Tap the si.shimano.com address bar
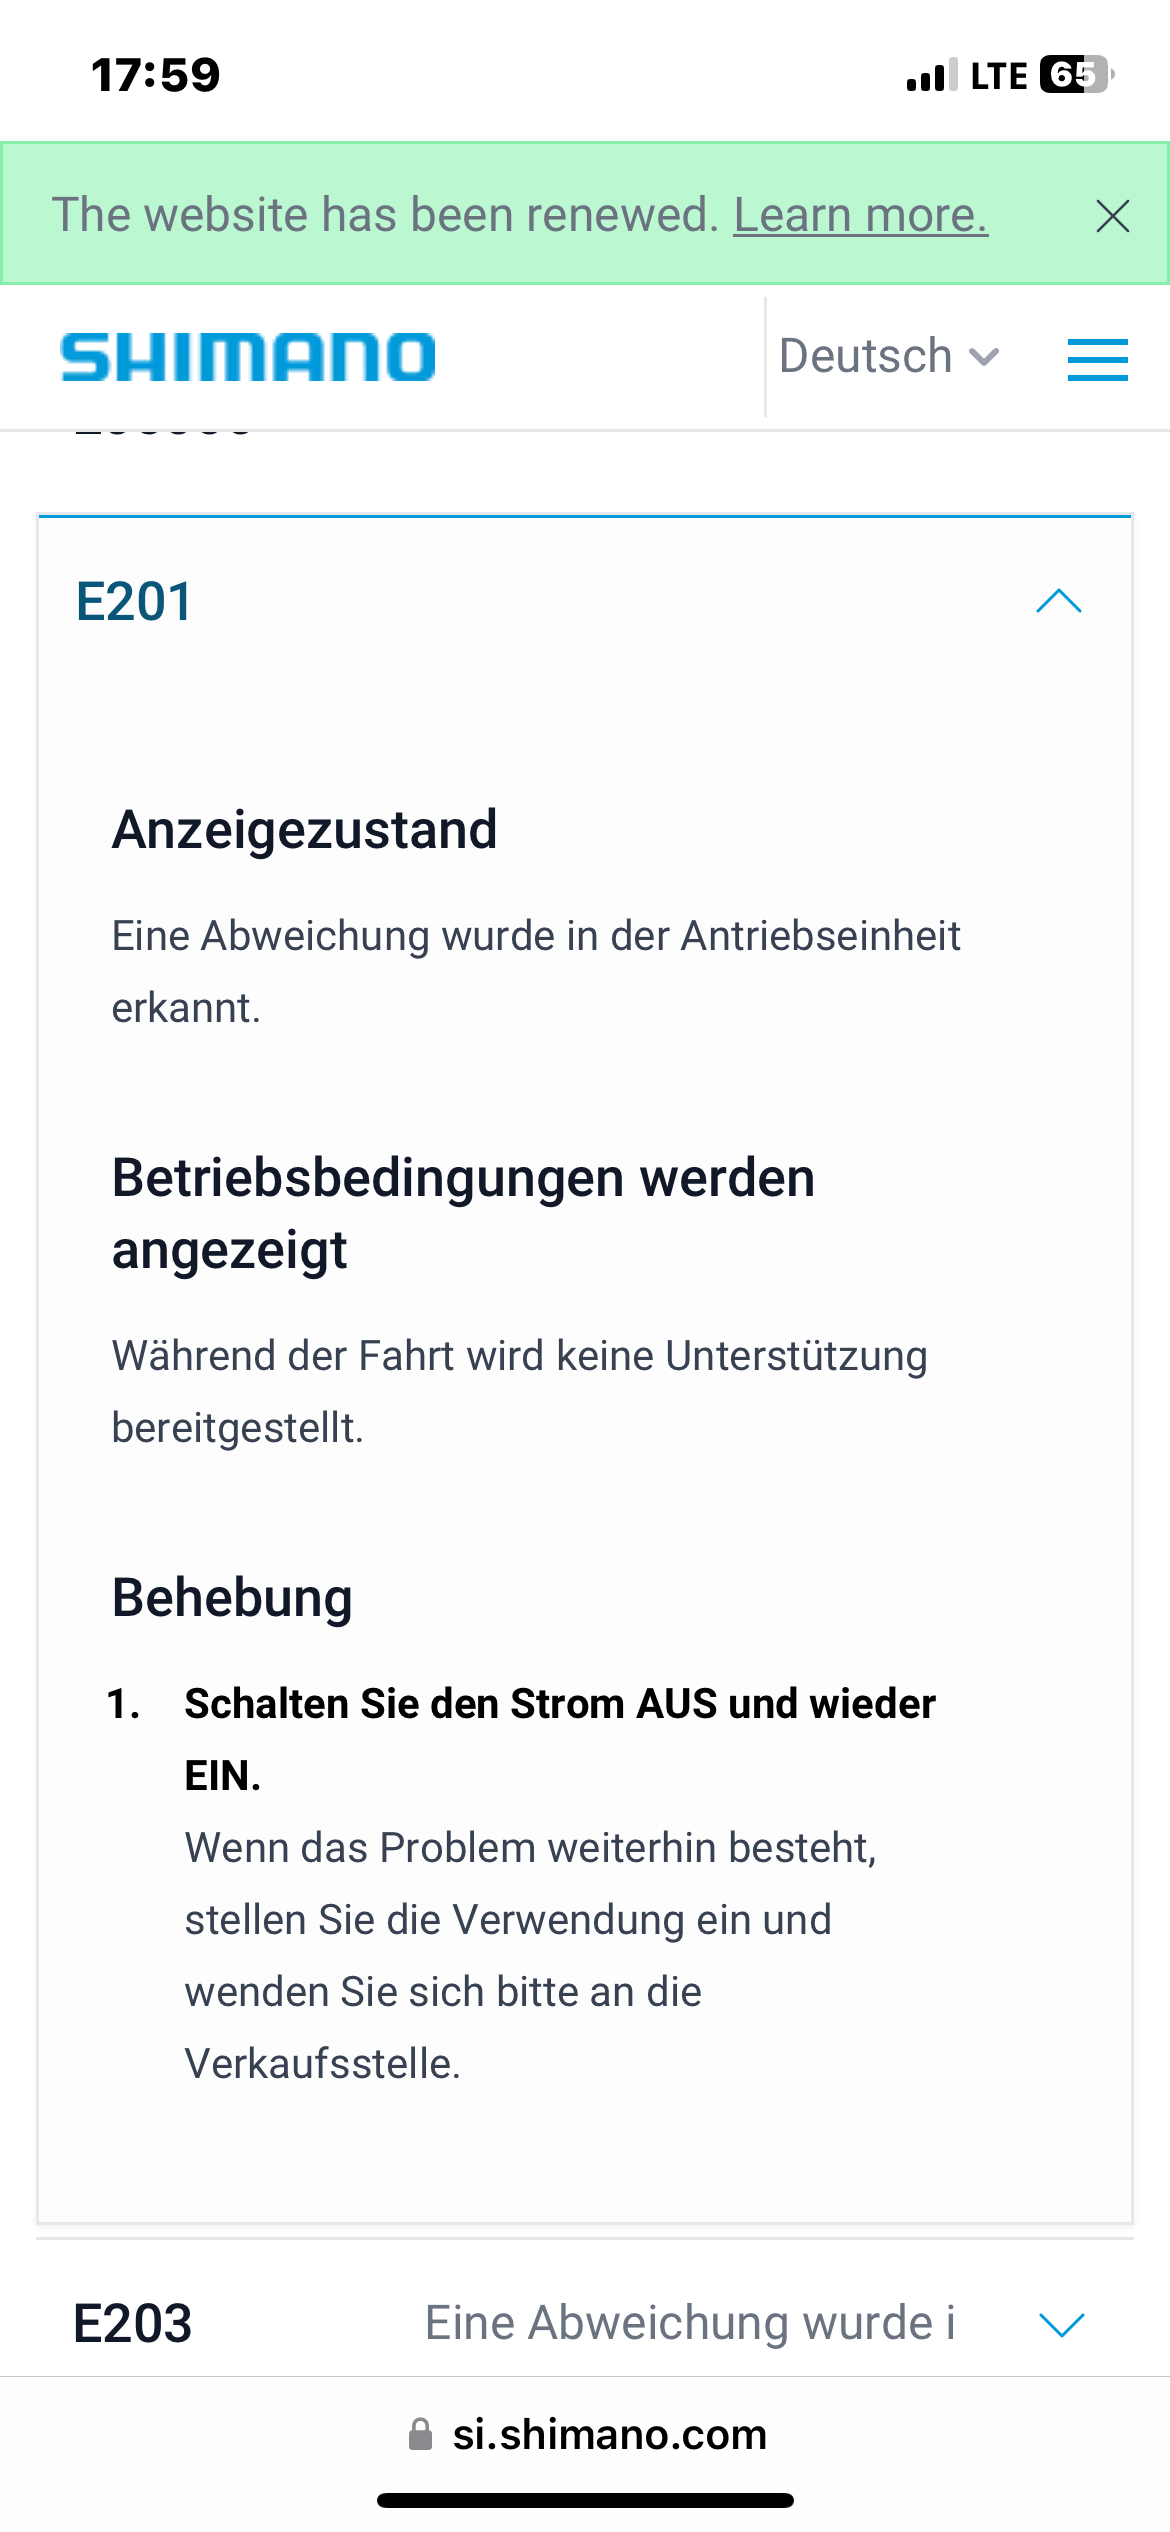The image size is (1170, 2532). click(x=608, y=2434)
